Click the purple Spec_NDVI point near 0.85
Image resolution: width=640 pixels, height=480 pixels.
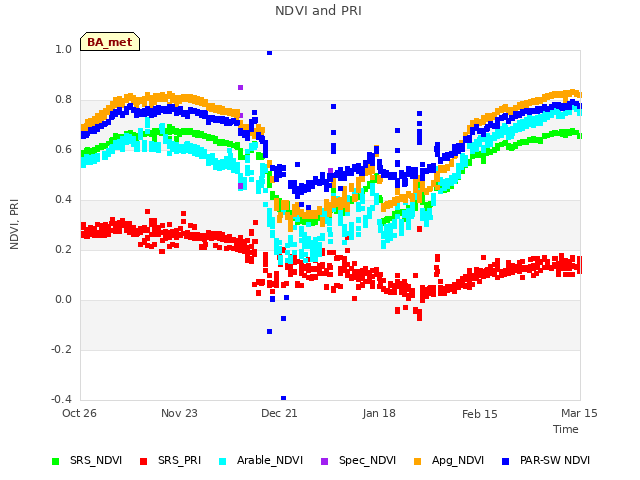240,87
